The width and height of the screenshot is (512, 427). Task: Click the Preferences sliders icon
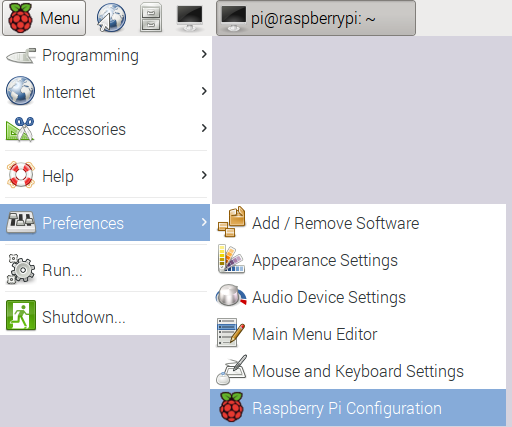(21, 222)
